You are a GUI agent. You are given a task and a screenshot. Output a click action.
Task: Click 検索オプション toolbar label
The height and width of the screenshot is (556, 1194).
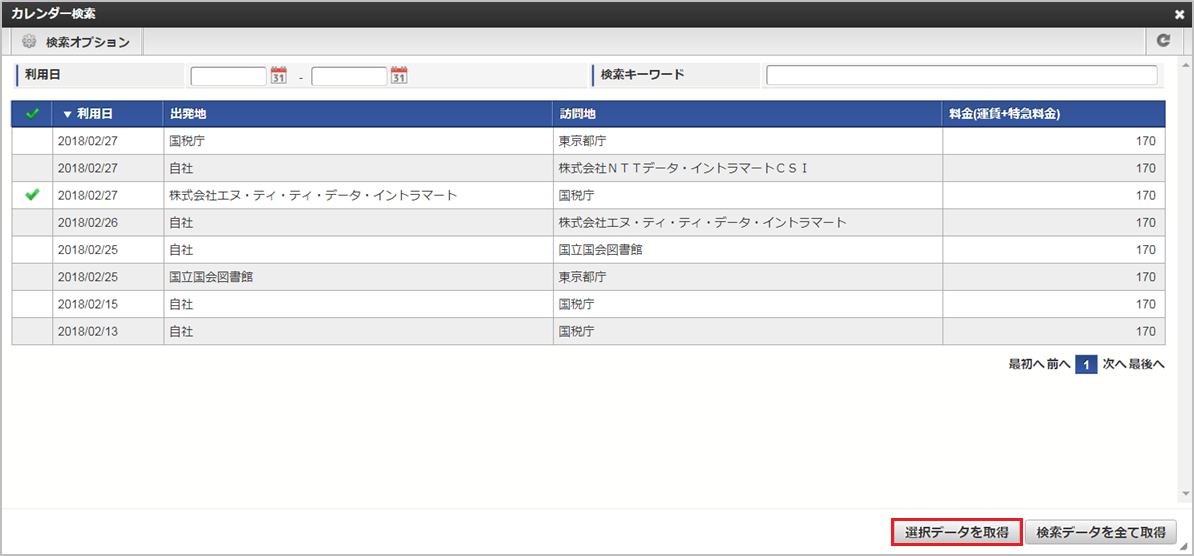(x=88, y=43)
